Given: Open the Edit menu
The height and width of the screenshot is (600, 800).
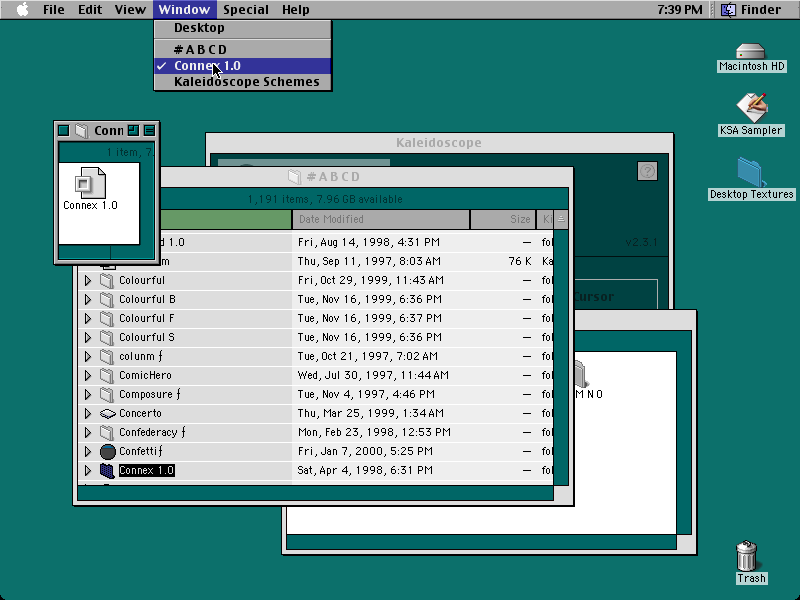Looking at the screenshot, I should point(90,9).
